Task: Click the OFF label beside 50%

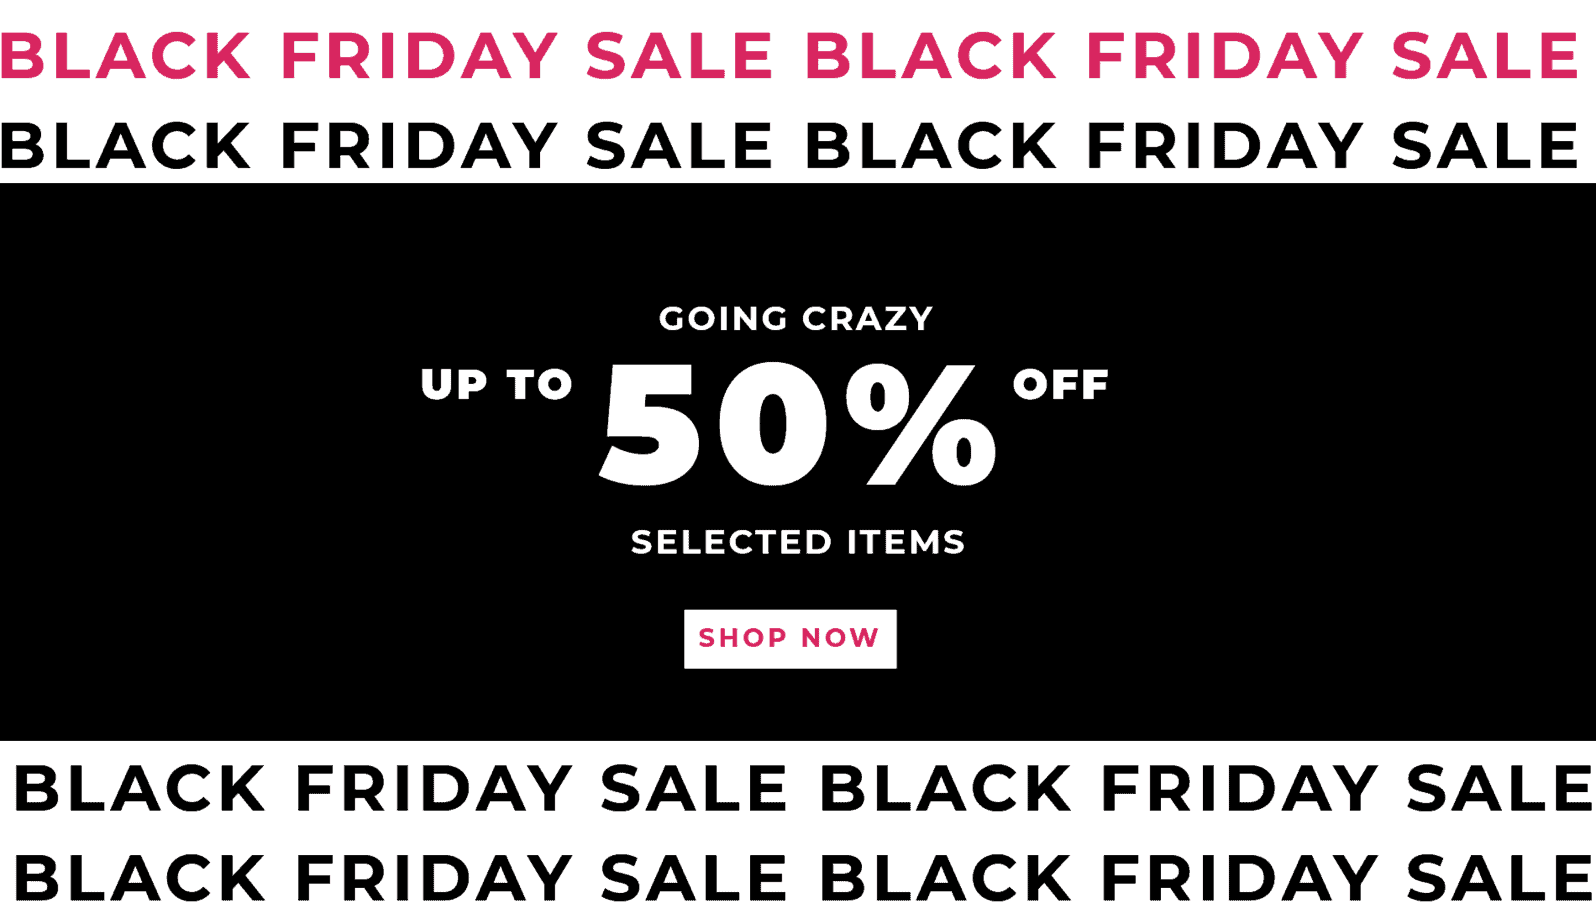Action: click(x=1061, y=384)
